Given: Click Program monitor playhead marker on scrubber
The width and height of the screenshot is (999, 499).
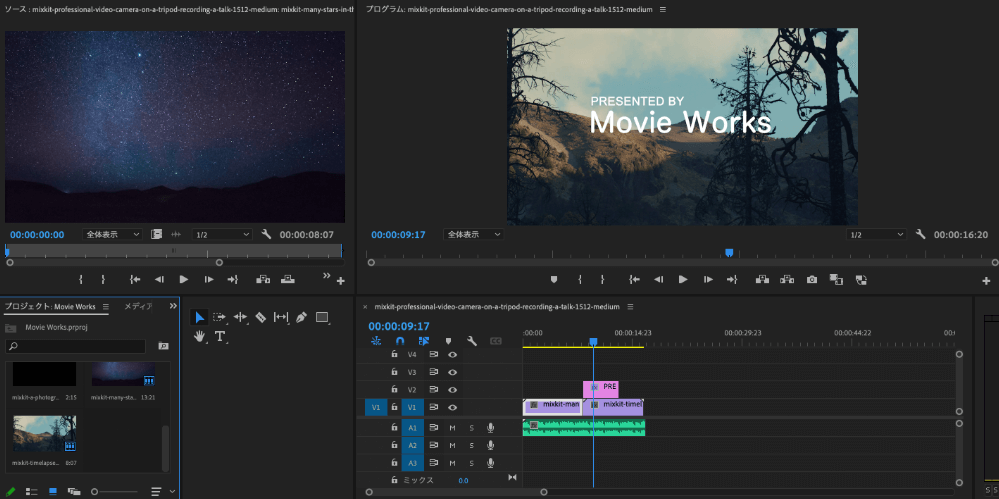Looking at the screenshot, I should pos(729,253).
